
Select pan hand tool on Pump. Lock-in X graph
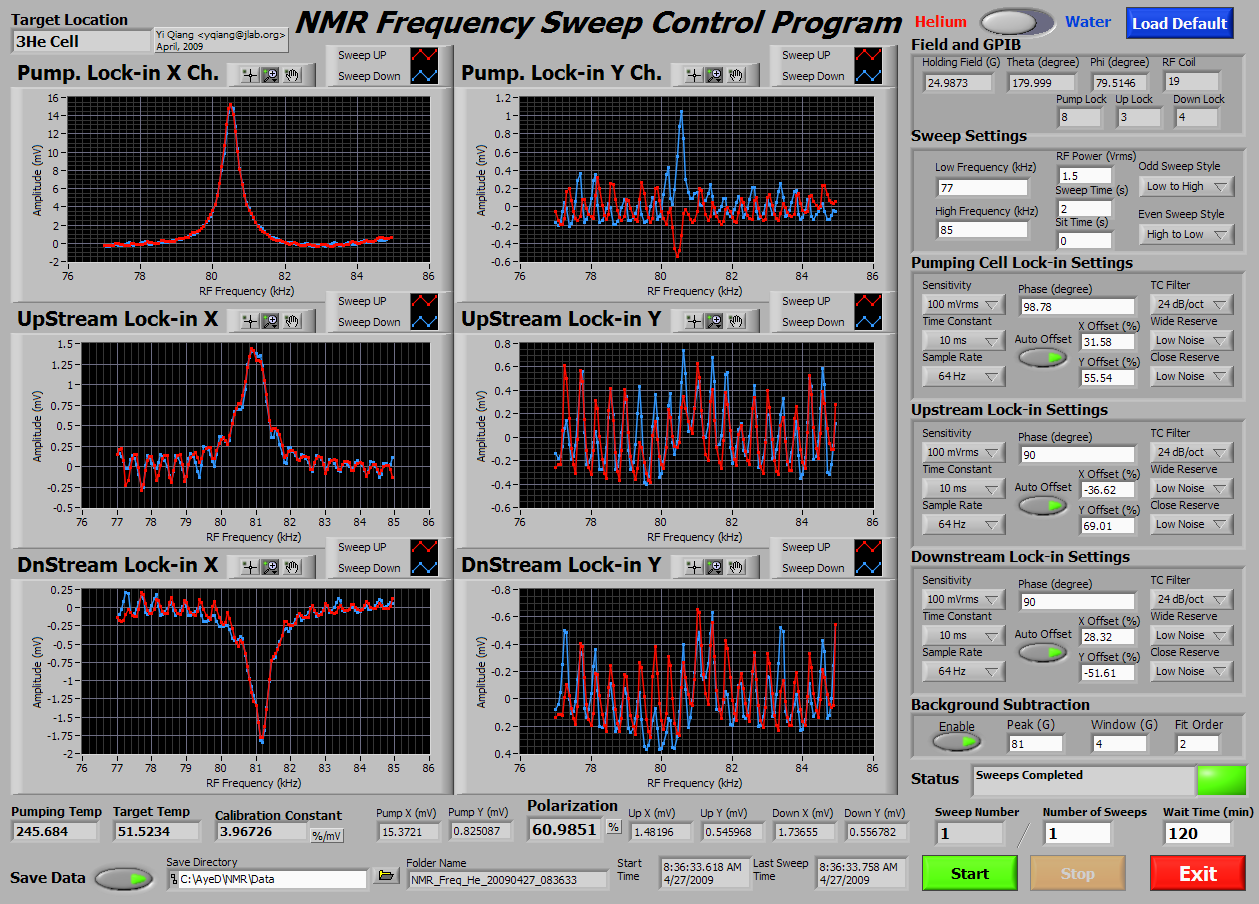pyautogui.click(x=292, y=74)
